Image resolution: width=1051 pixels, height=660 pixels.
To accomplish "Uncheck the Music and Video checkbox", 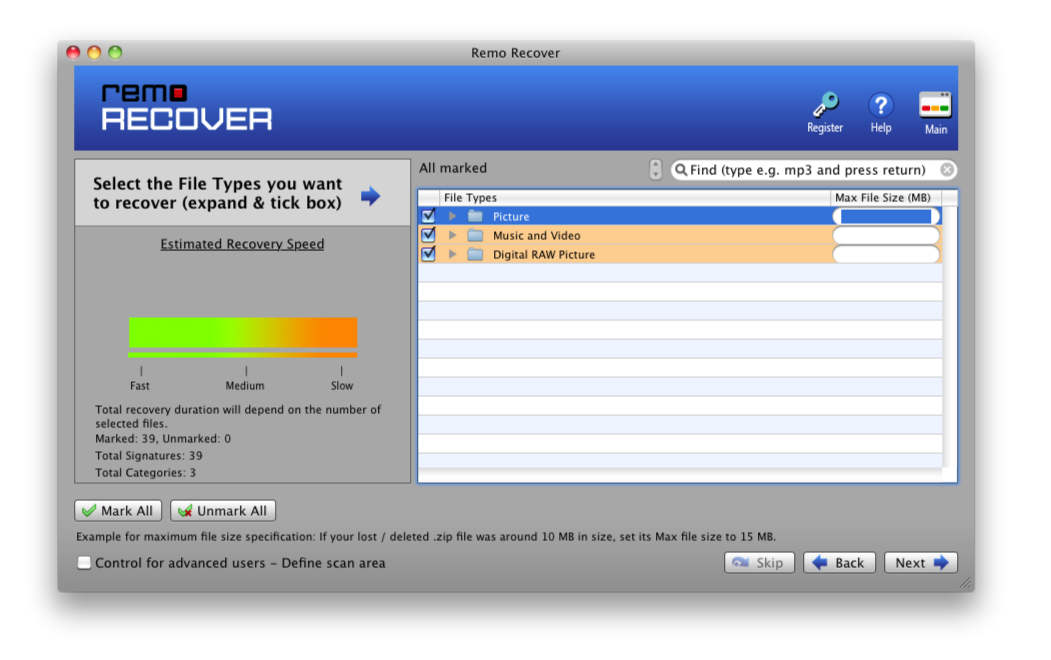I will tap(428, 235).
